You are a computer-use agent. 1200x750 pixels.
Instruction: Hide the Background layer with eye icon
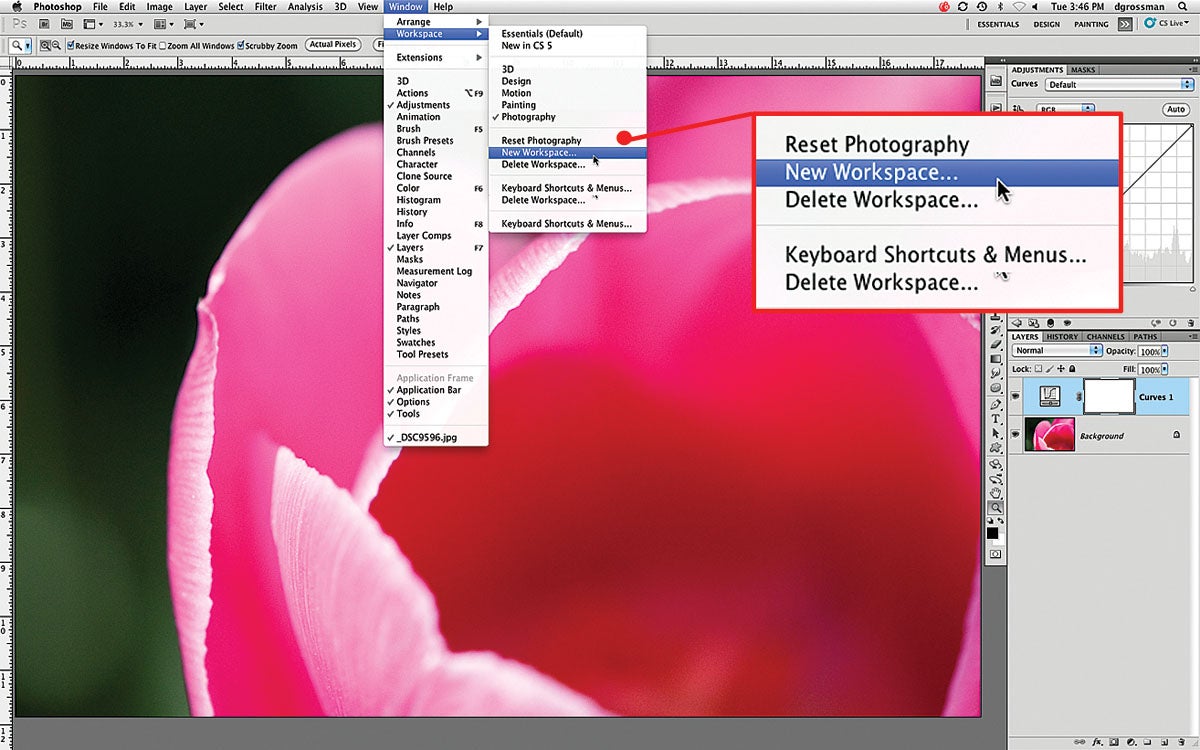click(x=1016, y=435)
